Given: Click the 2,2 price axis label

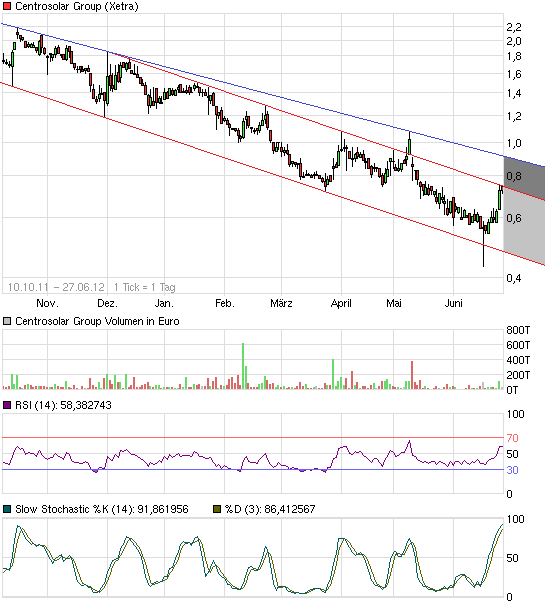Looking at the screenshot, I should (514, 27).
